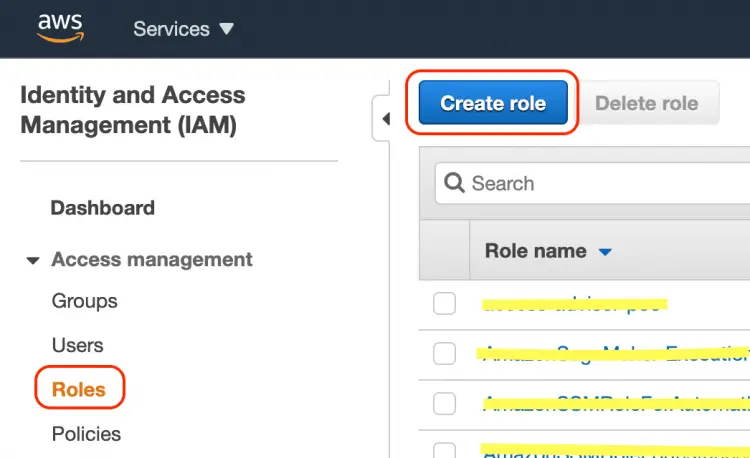The height and width of the screenshot is (458, 750).
Task: Tick the checkbox of the second role row
Action: tap(444, 354)
